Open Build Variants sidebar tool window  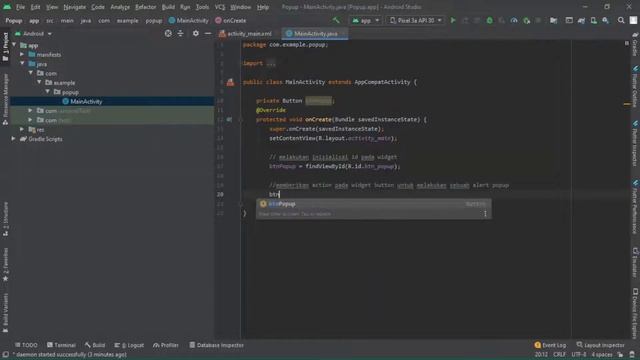coord(5,312)
